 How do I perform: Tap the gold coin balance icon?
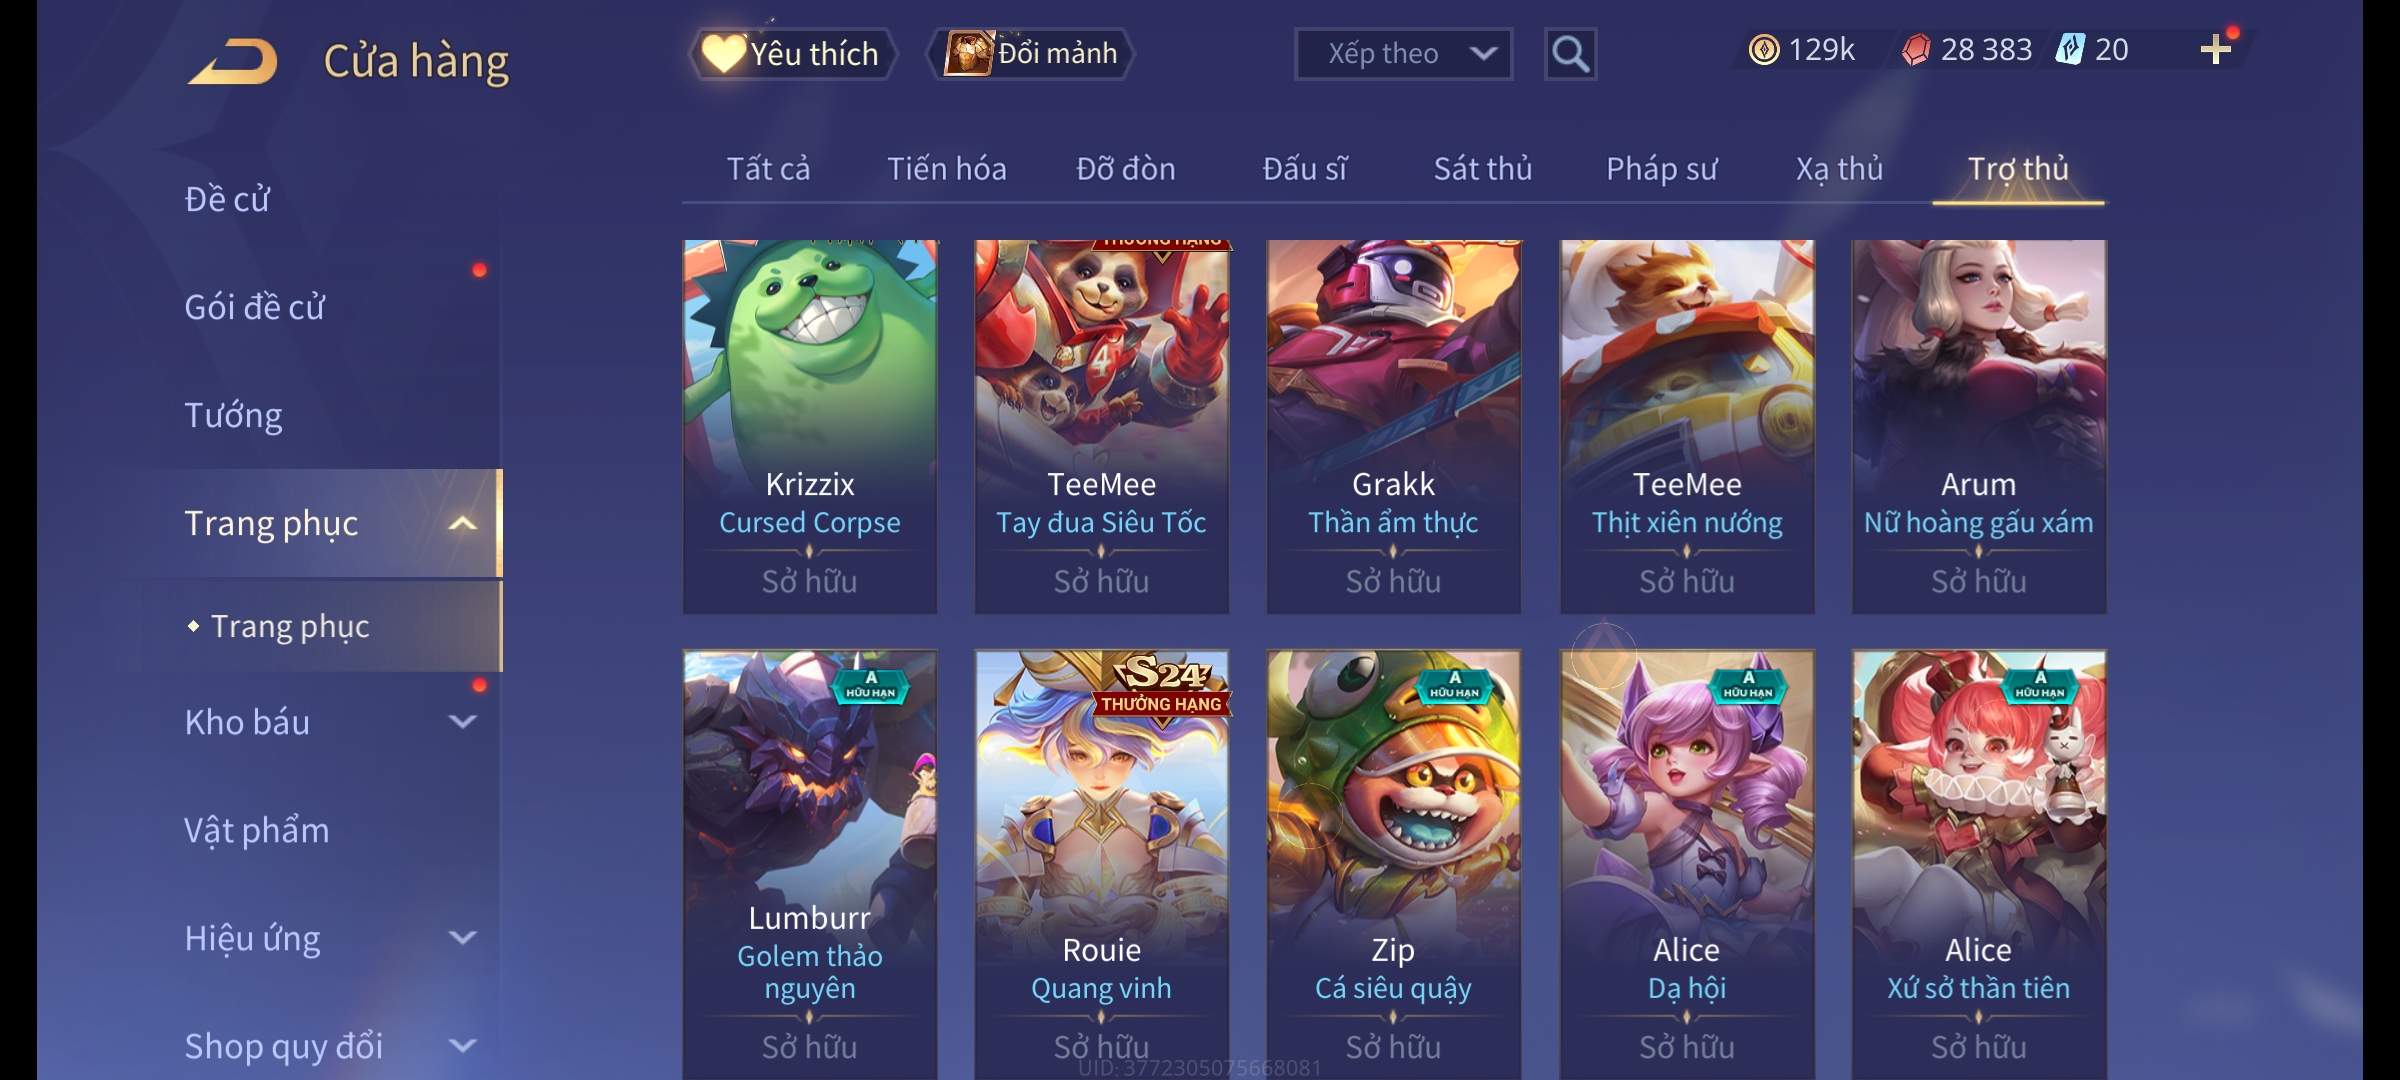[x=1764, y=50]
